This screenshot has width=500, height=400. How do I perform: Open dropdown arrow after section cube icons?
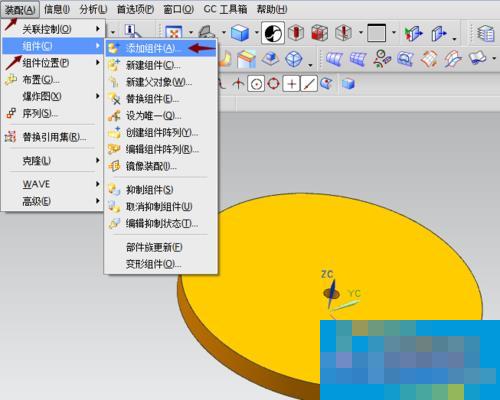tap(361, 33)
